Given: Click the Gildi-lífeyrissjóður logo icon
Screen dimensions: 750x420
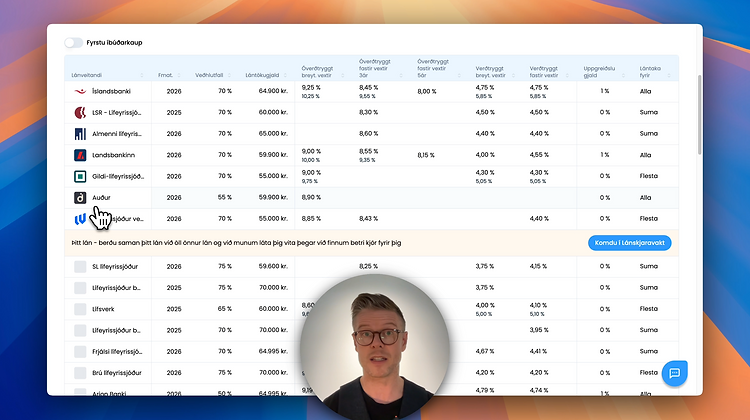Looking at the screenshot, I should click(80, 176).
